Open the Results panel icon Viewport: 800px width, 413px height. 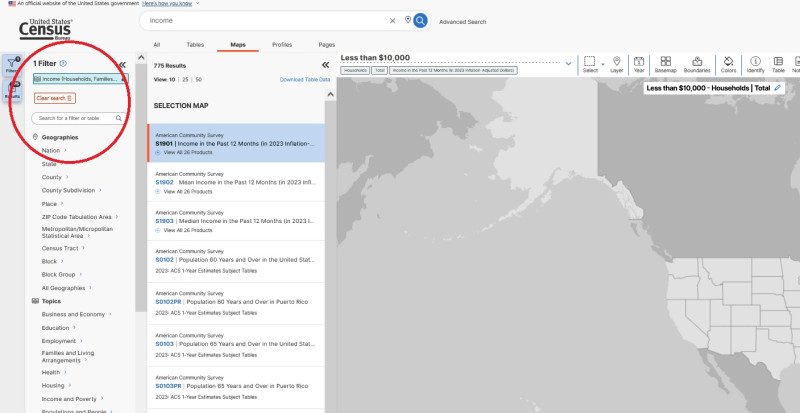point(12,91)
